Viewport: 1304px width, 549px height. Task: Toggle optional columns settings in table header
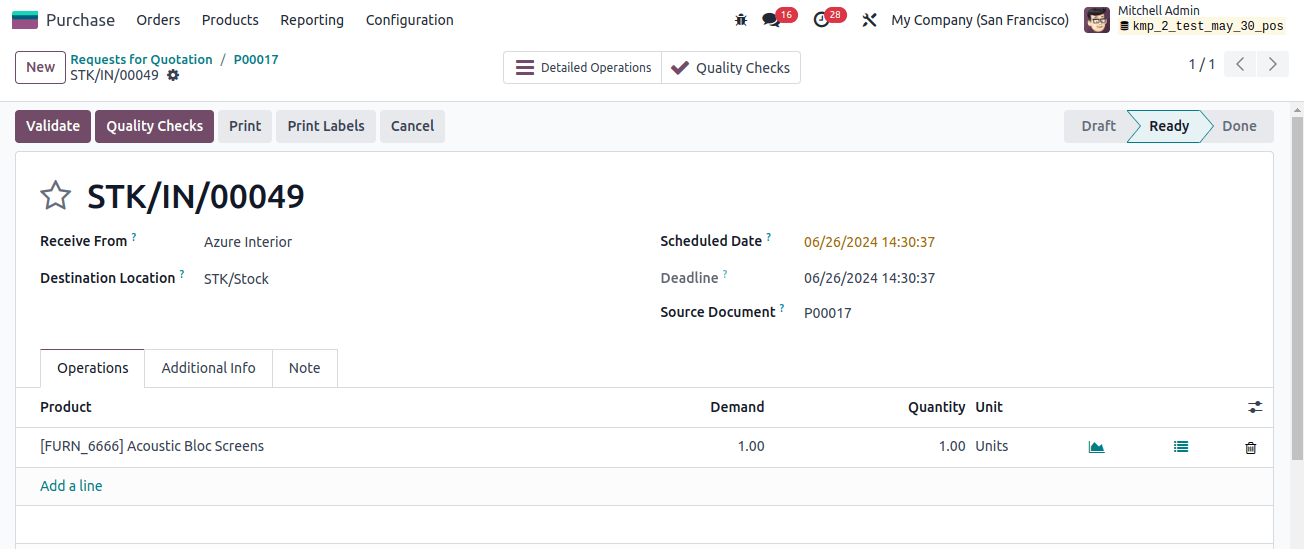click(x=1255, y=407)
